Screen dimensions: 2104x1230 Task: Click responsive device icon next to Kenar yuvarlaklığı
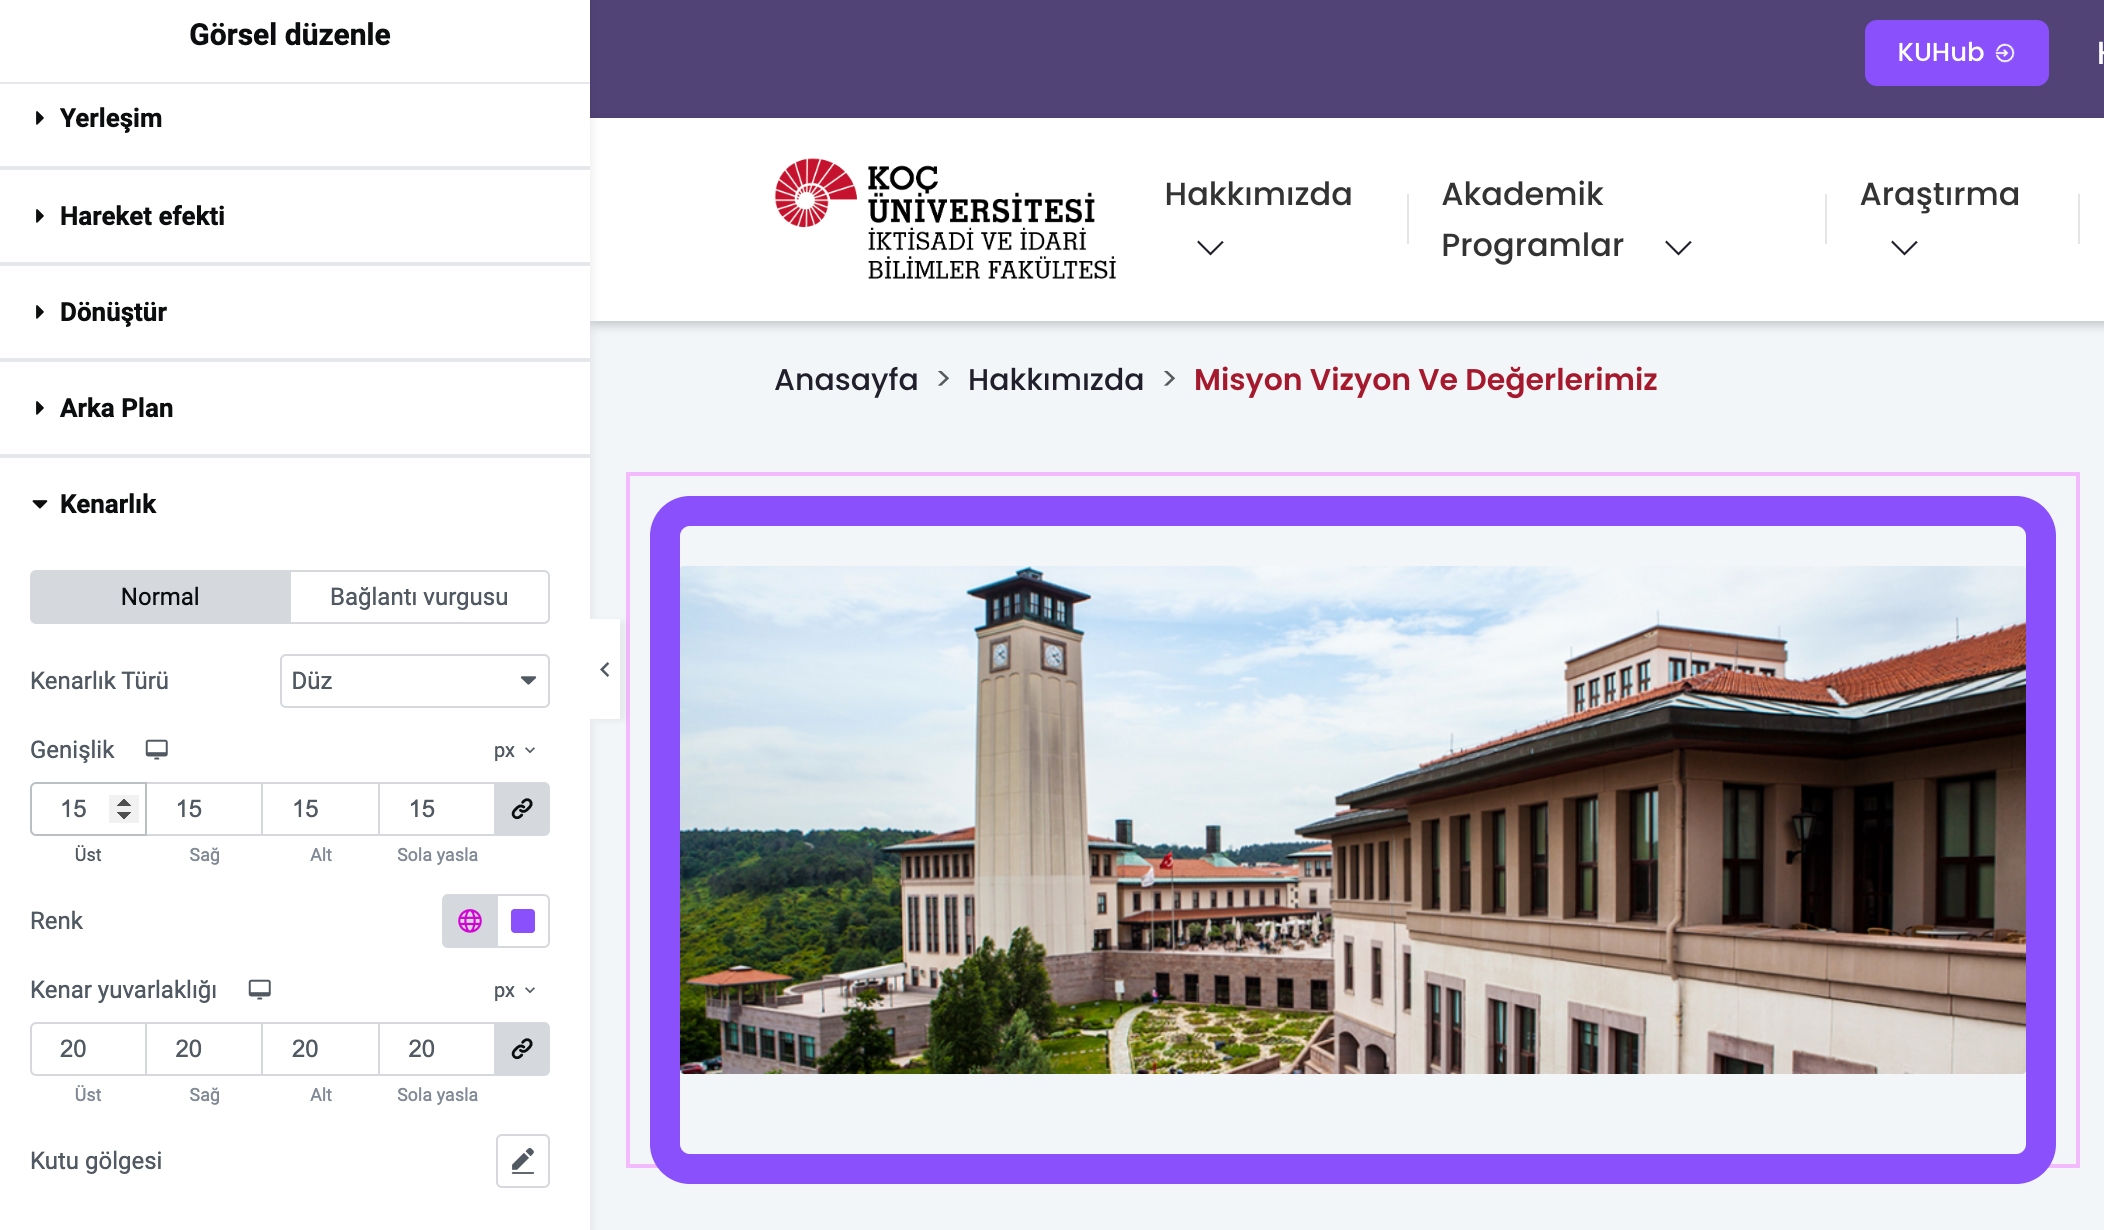tap(260, 990)
